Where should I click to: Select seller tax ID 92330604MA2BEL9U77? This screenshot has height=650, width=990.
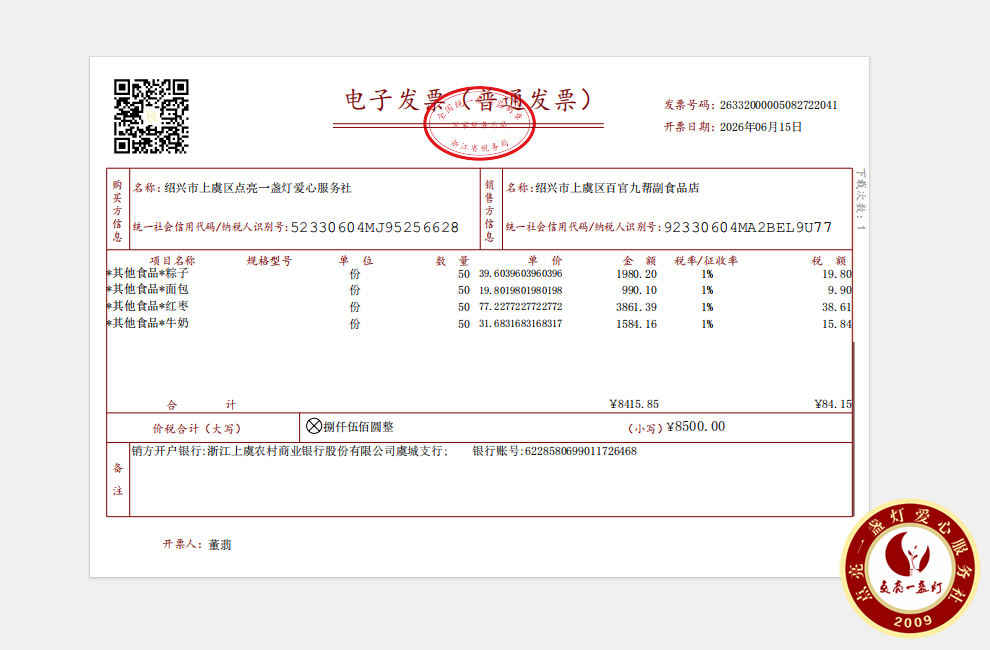tap(748, 227)
